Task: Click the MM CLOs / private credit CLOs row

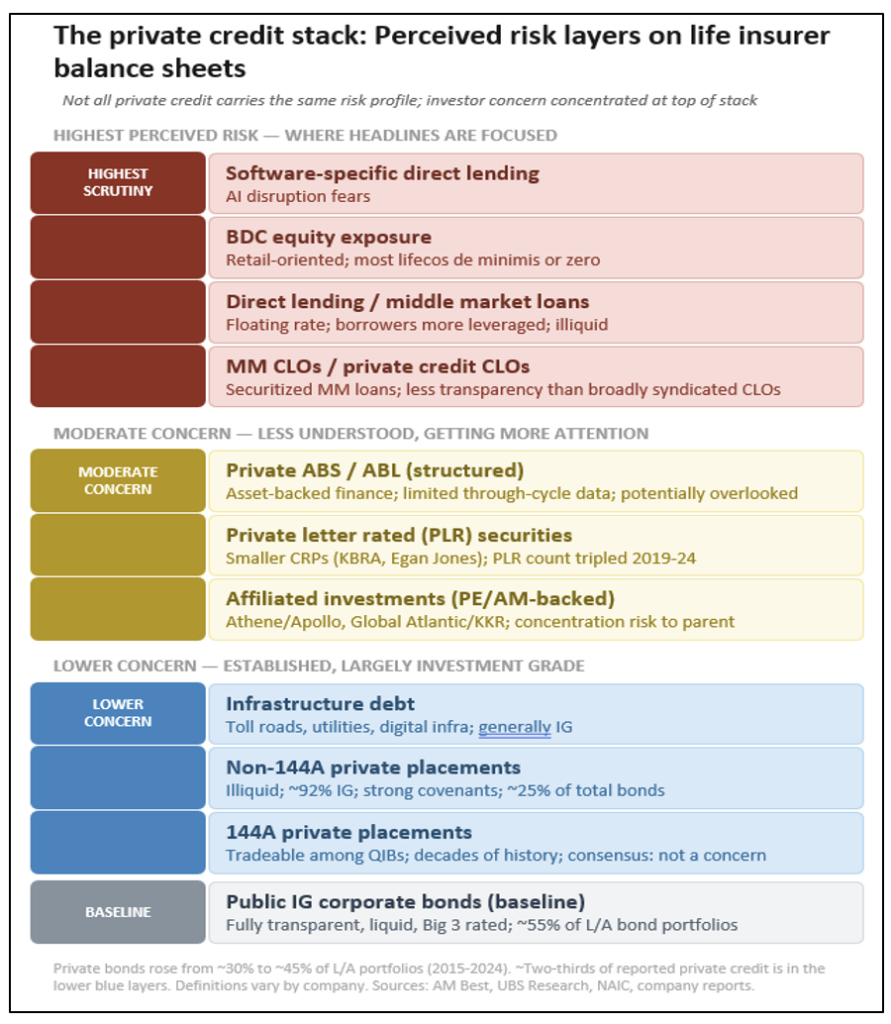Action: (535, 376)
